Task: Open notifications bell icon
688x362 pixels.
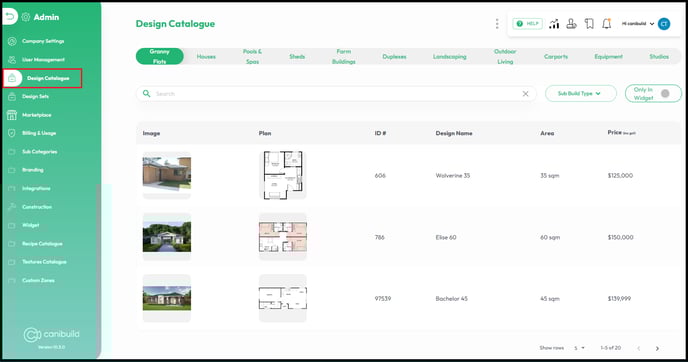Action: coord(606,24)
